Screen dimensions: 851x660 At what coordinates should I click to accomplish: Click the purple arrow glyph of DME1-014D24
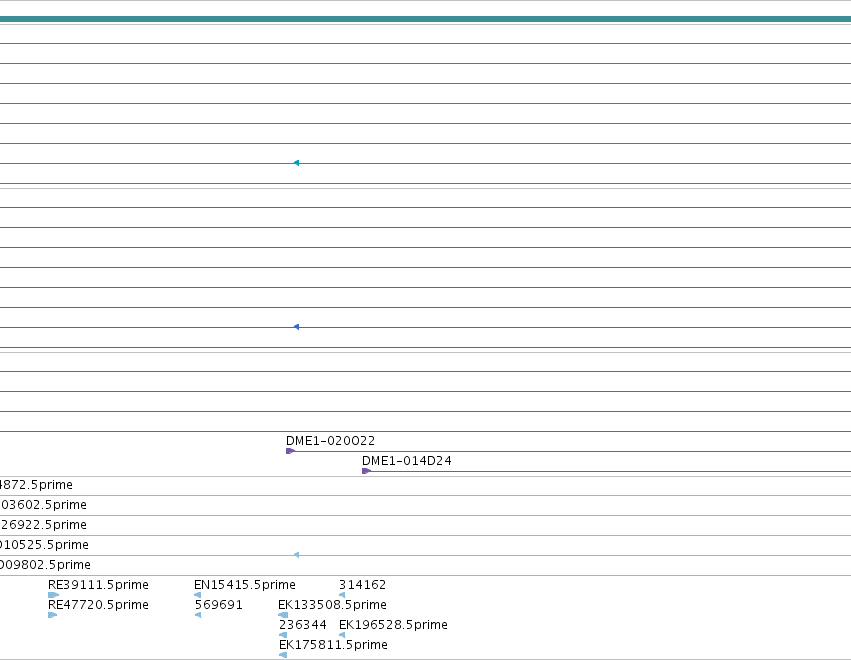(366, 471)
